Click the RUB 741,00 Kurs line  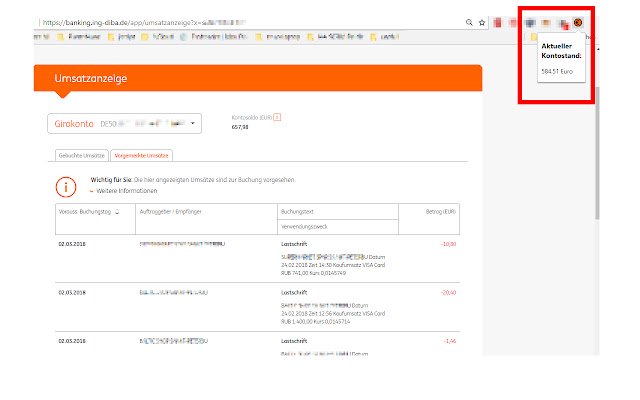[x=313, y=273]
